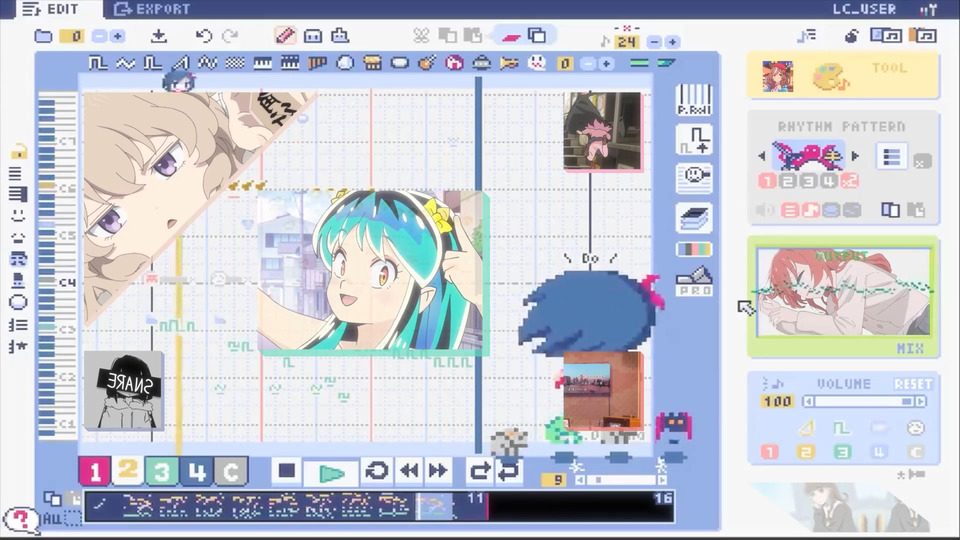
Task: Toggle rhythm pattern slot 3
Action: tap(809, 181)
